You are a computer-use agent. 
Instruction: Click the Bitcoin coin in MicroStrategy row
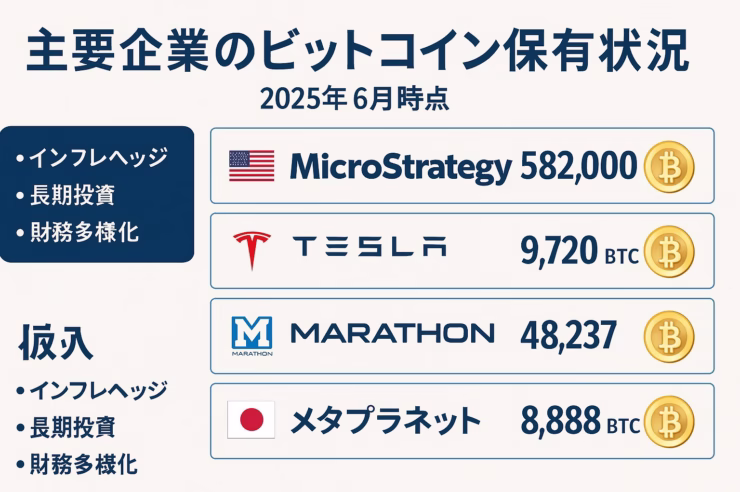point(669,167)
